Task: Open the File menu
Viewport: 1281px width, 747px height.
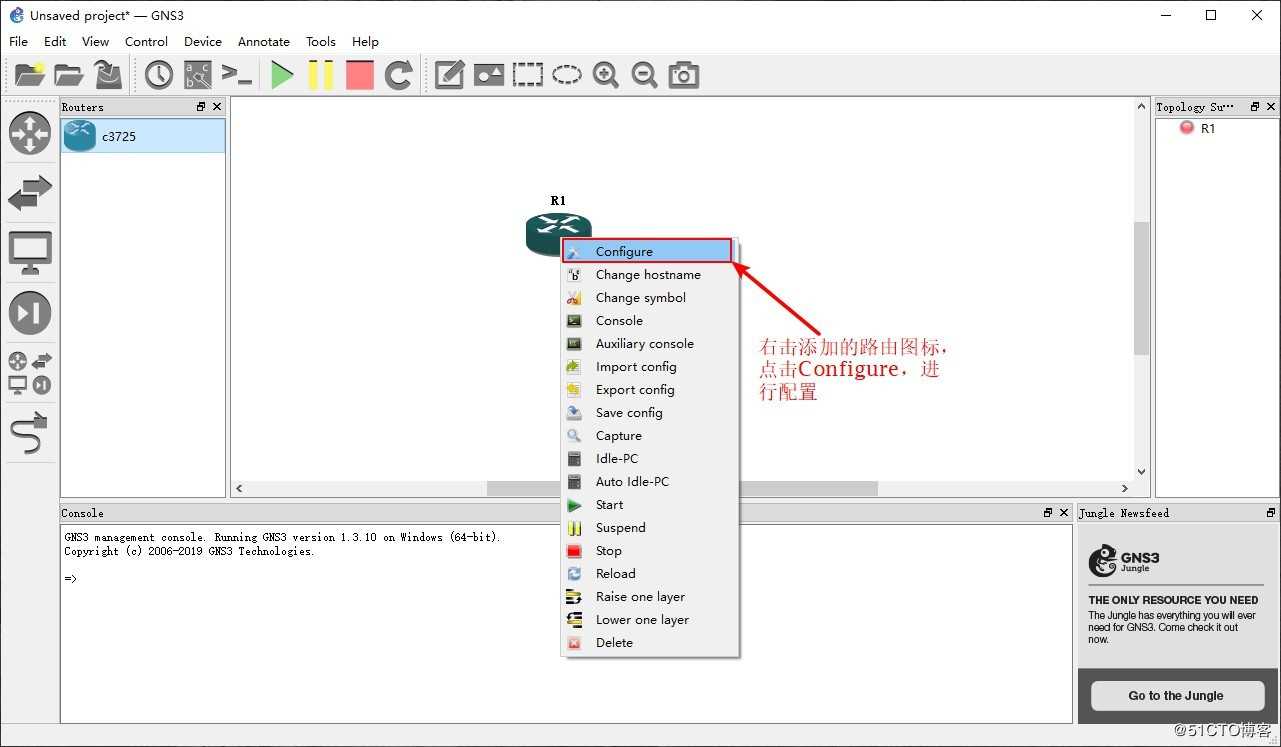Action: [18, 41]
